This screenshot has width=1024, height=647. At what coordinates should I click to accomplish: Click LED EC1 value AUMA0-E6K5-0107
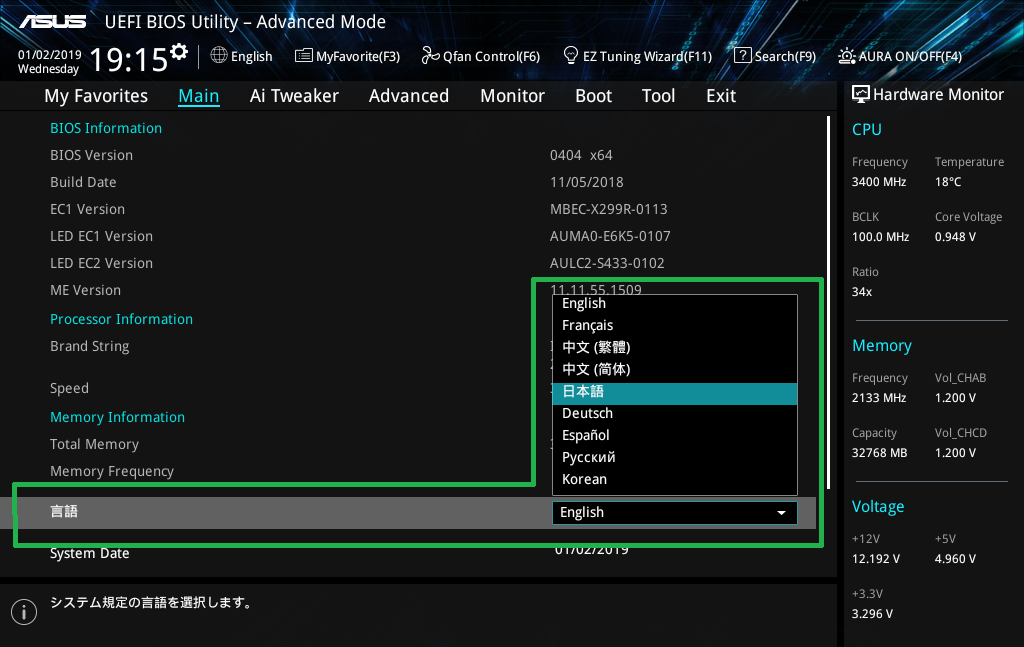[x=610, y=236]
